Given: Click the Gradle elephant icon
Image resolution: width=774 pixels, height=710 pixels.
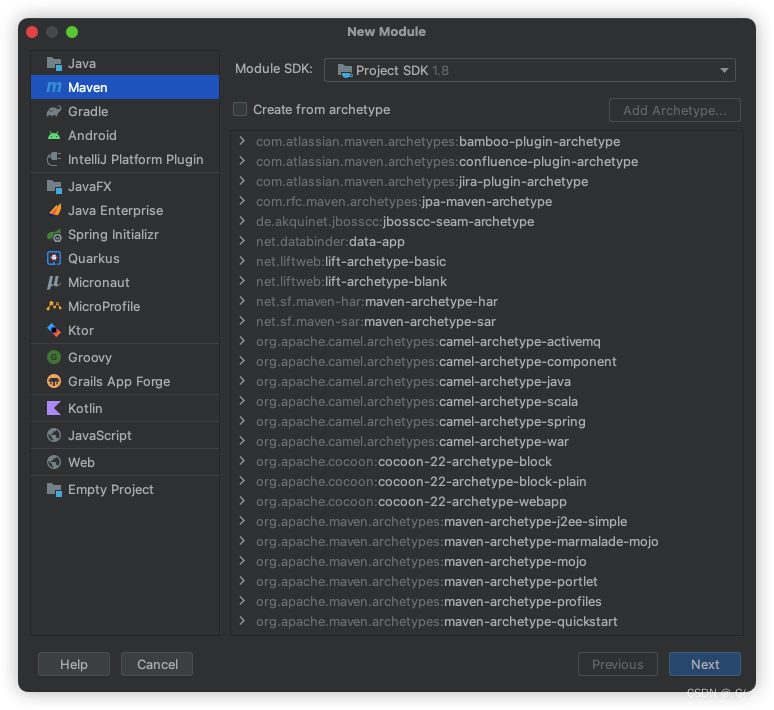Looking at the screenshot, I should 54,111.
